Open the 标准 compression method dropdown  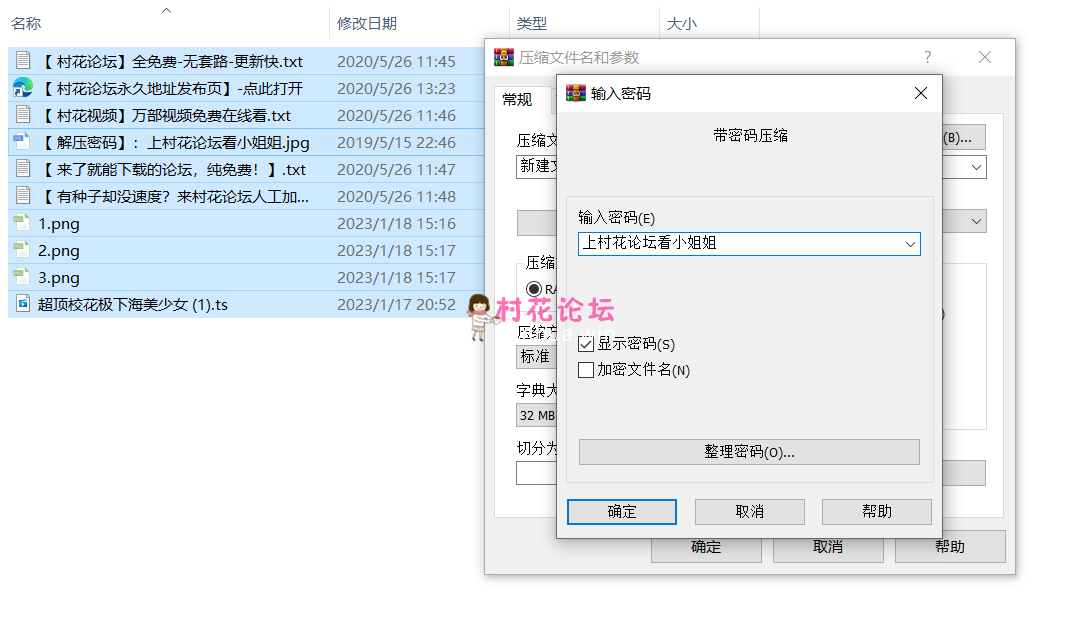tap(536, 356)
